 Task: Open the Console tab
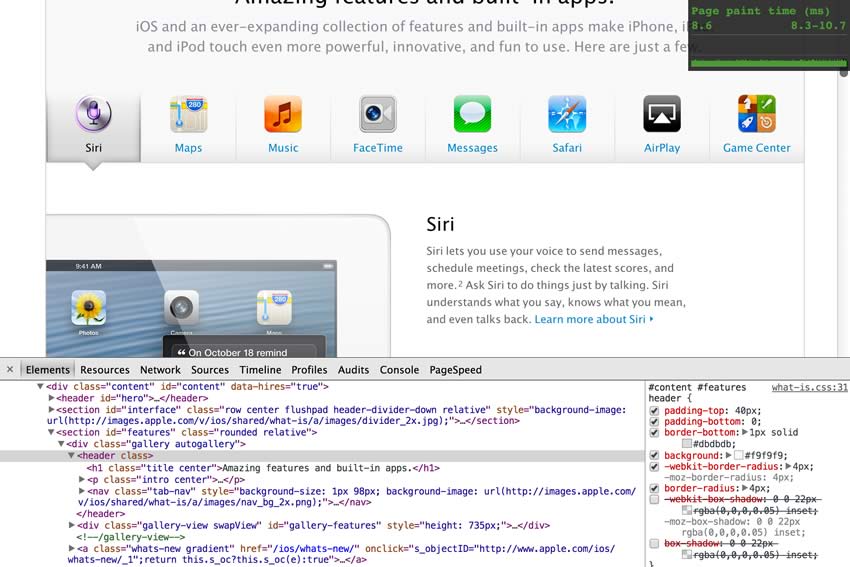399,370
